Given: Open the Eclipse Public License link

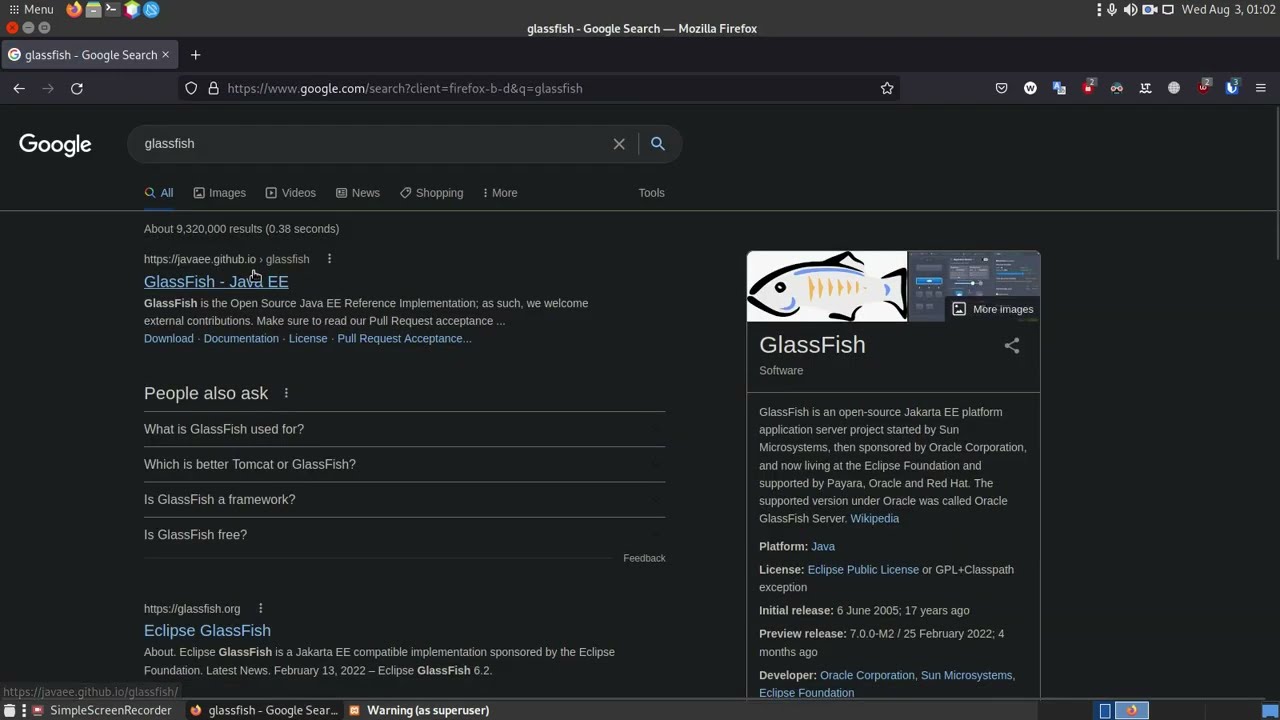Looking at the screenshot, I should 863,570.
